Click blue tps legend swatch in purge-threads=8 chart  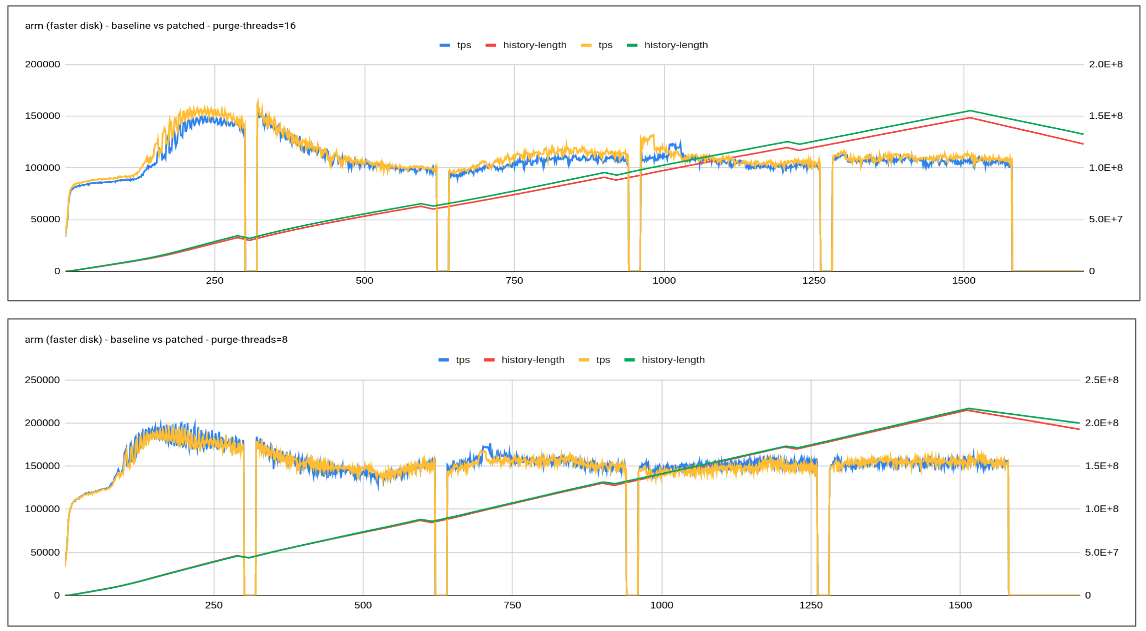(444, 360)
